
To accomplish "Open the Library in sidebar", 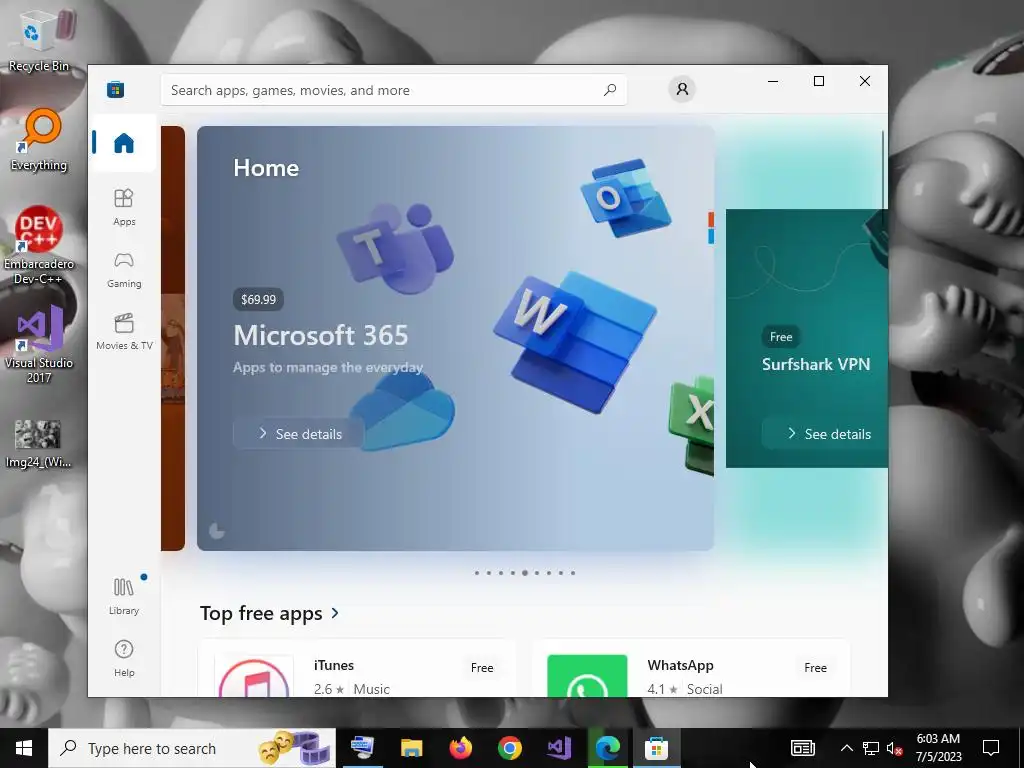I will (124, 596).
